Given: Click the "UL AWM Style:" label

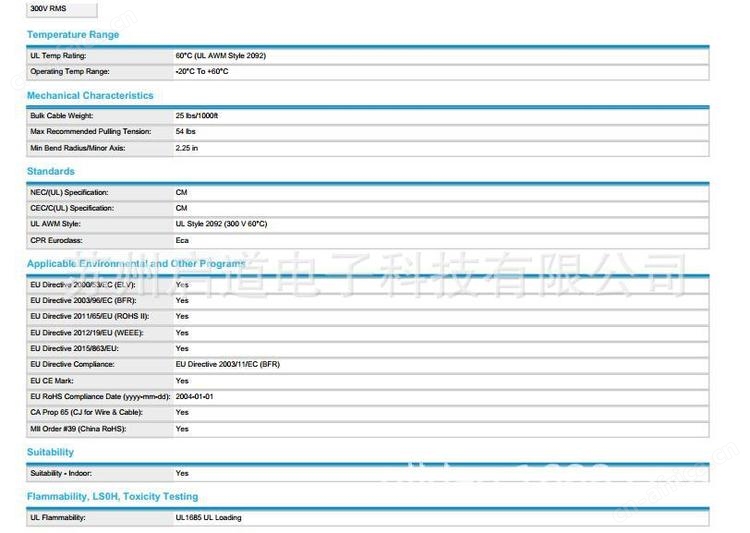Looking at the screenshot, I should point(55,224).
